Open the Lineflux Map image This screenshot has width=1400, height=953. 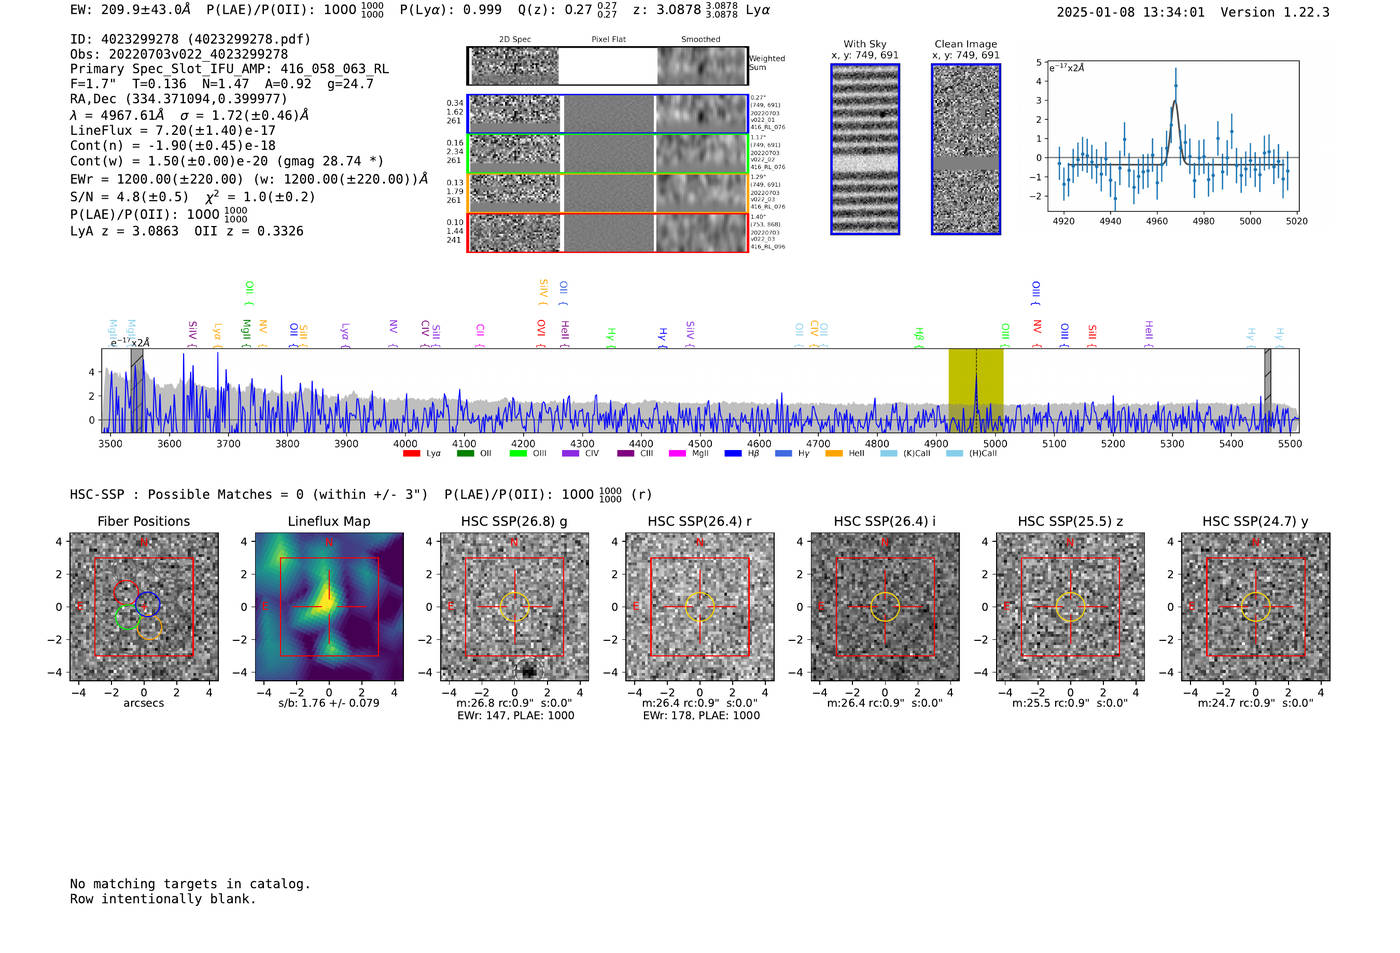click(329, 607)
